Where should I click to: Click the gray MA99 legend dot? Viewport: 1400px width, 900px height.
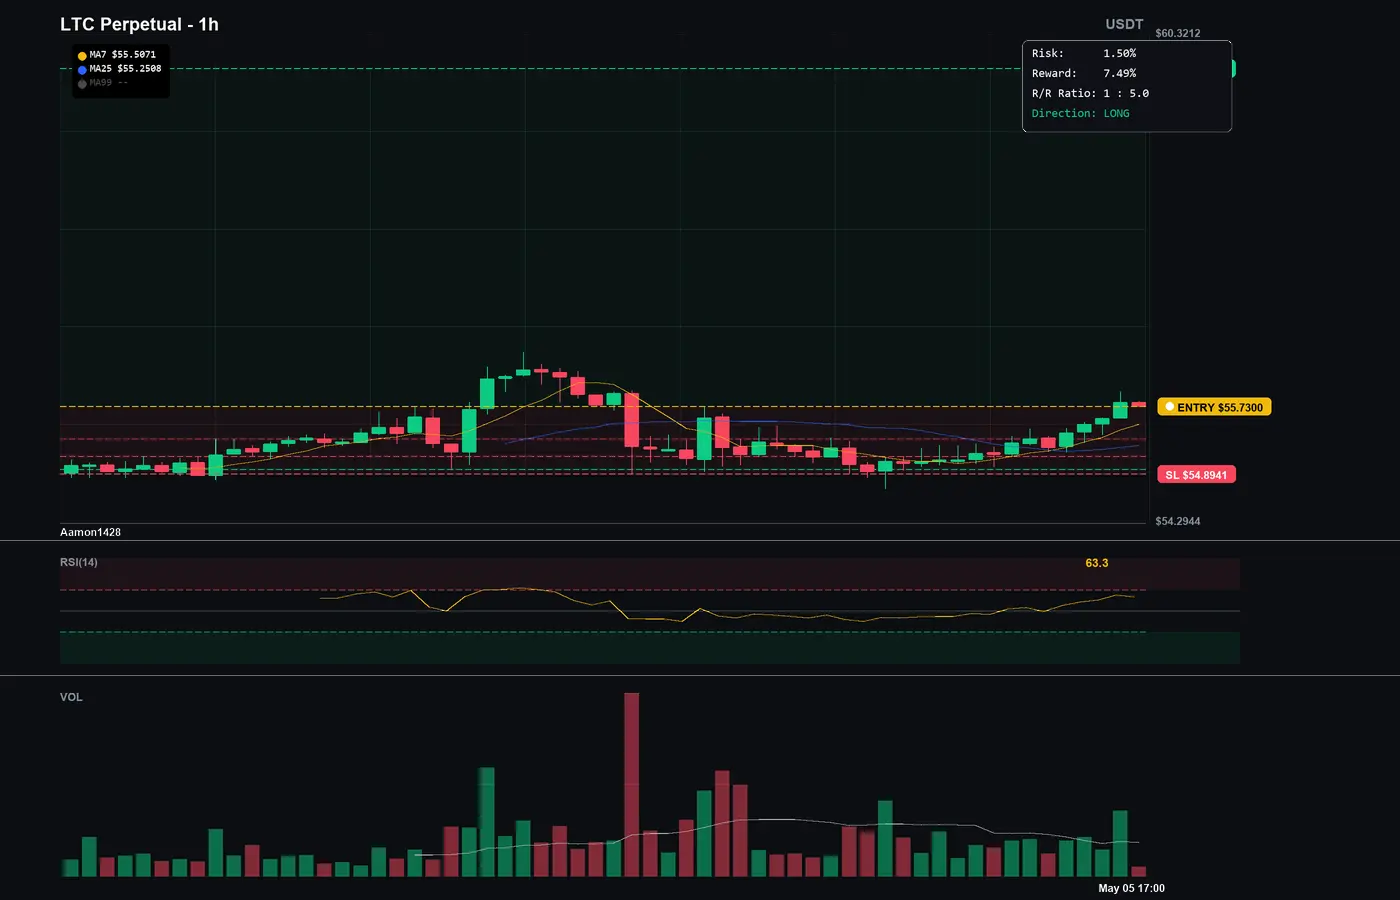[82, 84]
